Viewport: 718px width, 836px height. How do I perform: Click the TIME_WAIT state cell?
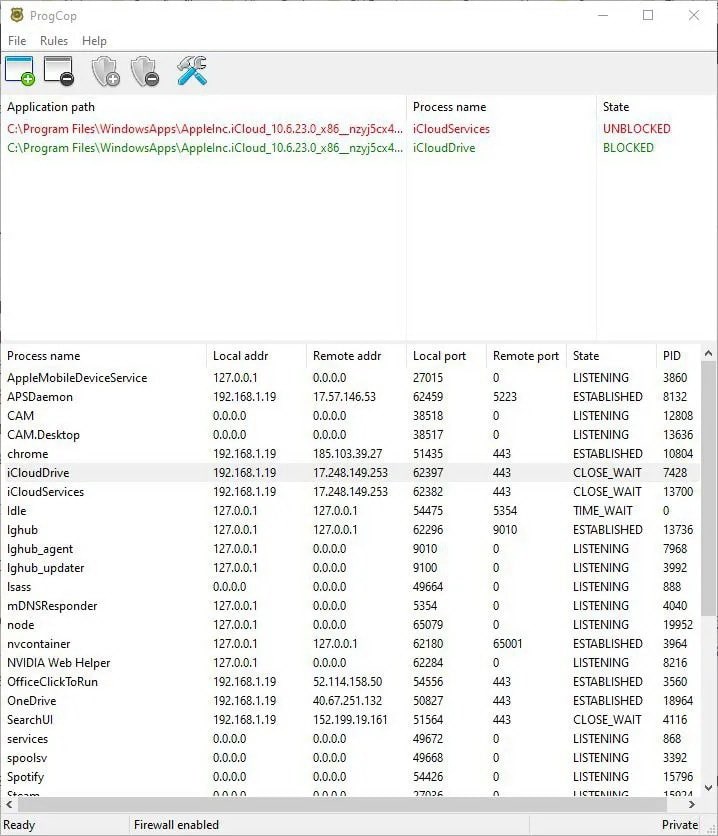tap(603, 511)
